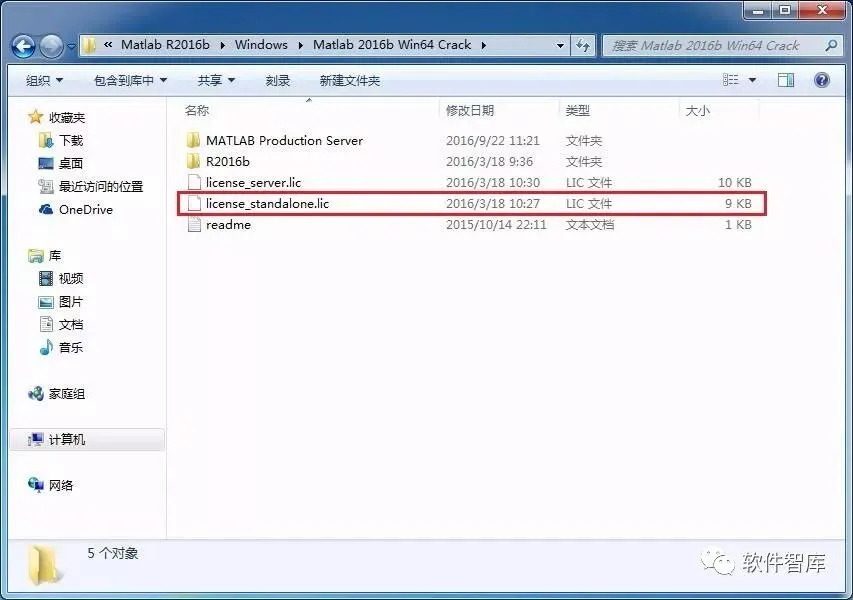The height and width of the screenshot is (600, 853).
Task: Click the license_standalone.lic file name
Action: pyautogui.click(x=267, y=203)
